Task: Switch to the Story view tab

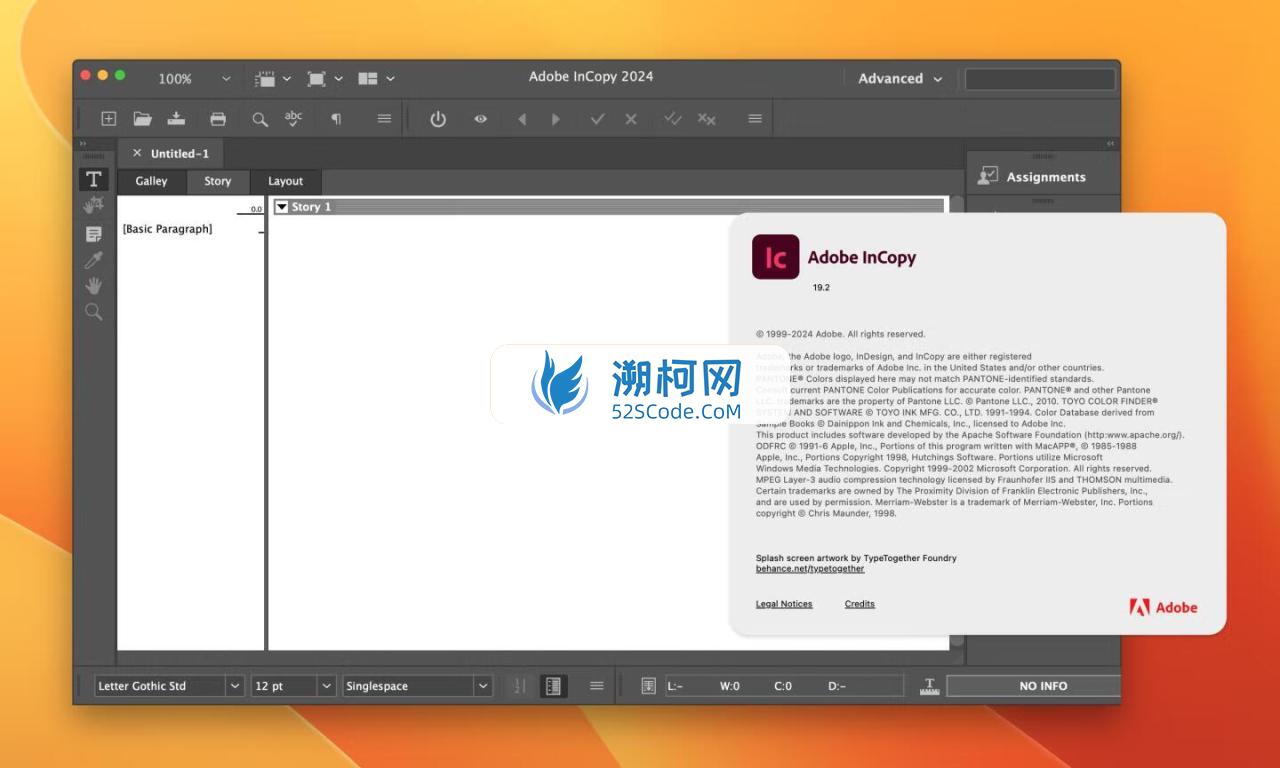Action: click(x=217, y=181)
